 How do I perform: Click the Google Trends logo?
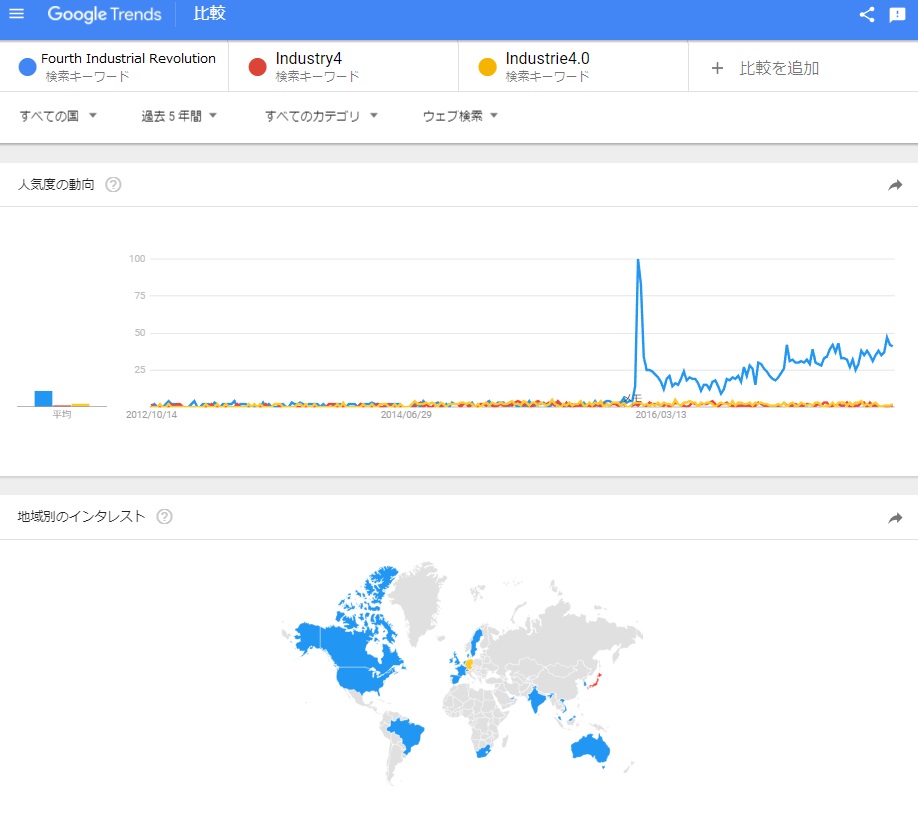[x=104, y=15]
